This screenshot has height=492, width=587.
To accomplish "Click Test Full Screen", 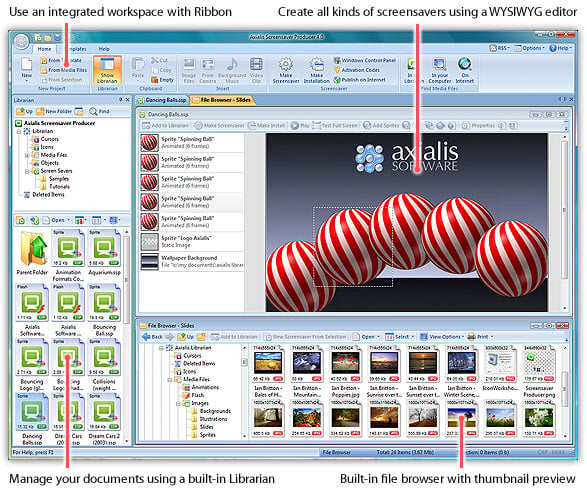I will 335,126.
